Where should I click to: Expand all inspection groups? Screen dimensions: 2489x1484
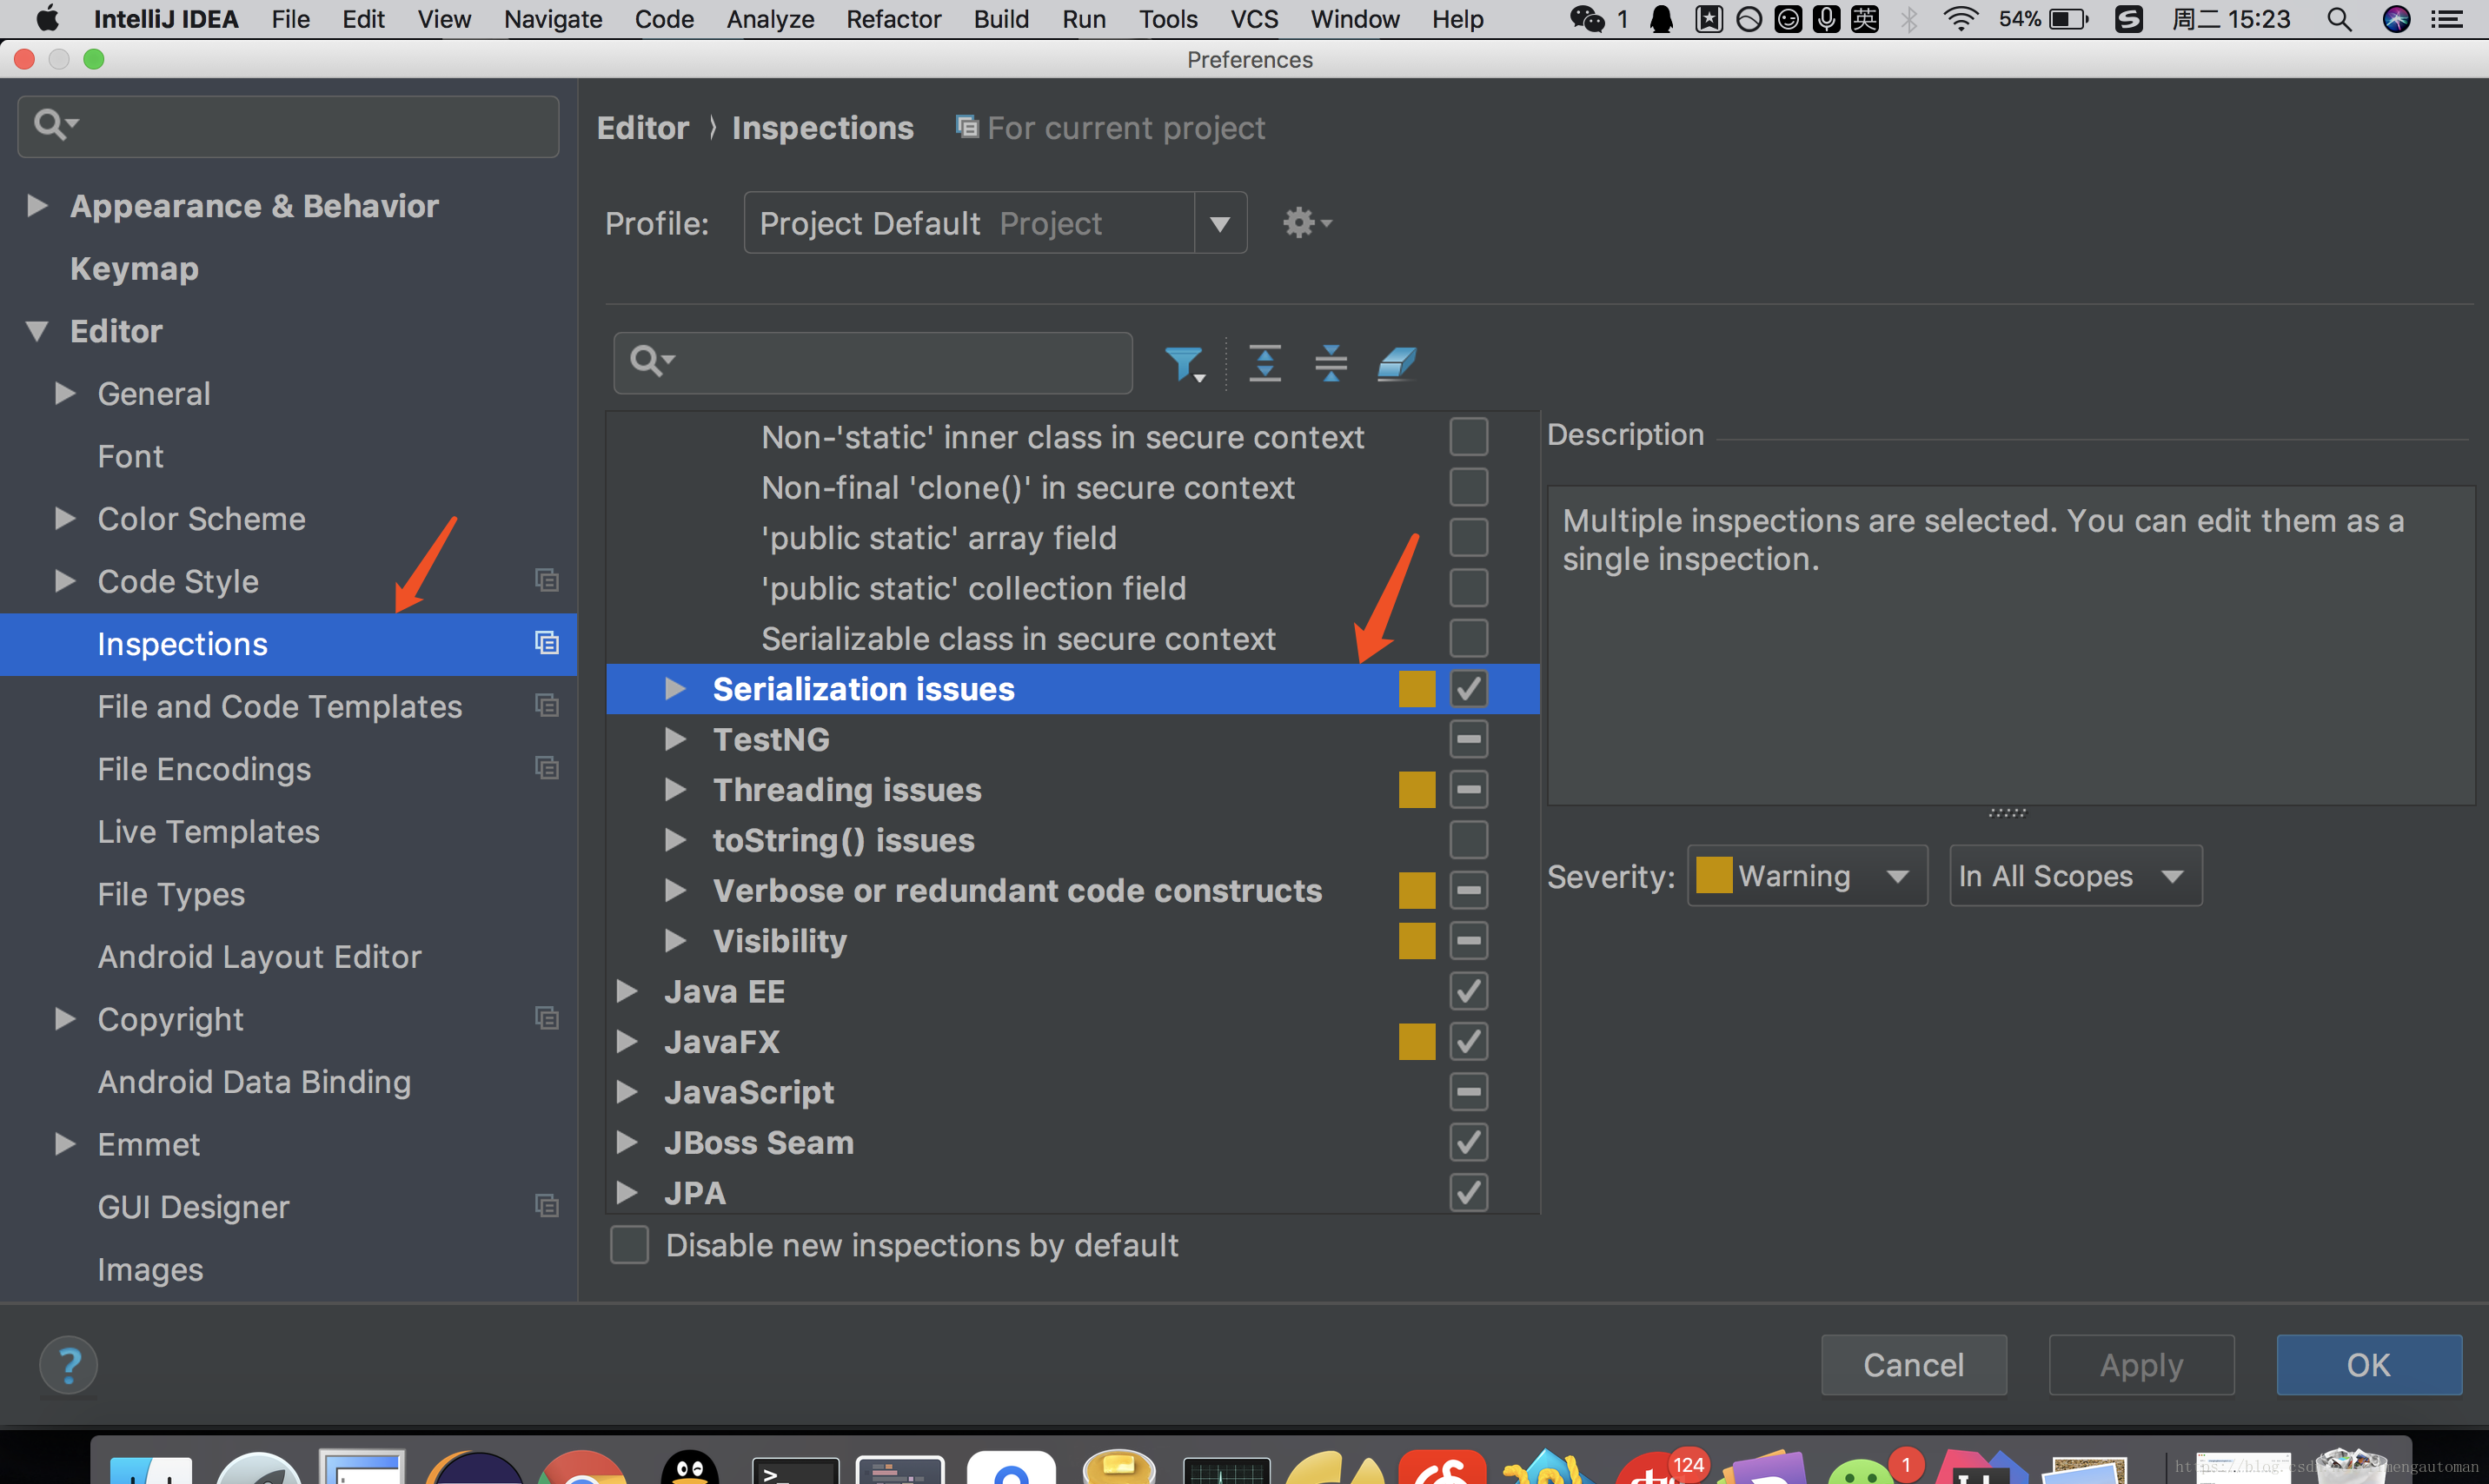click(x=1265, y=362)
